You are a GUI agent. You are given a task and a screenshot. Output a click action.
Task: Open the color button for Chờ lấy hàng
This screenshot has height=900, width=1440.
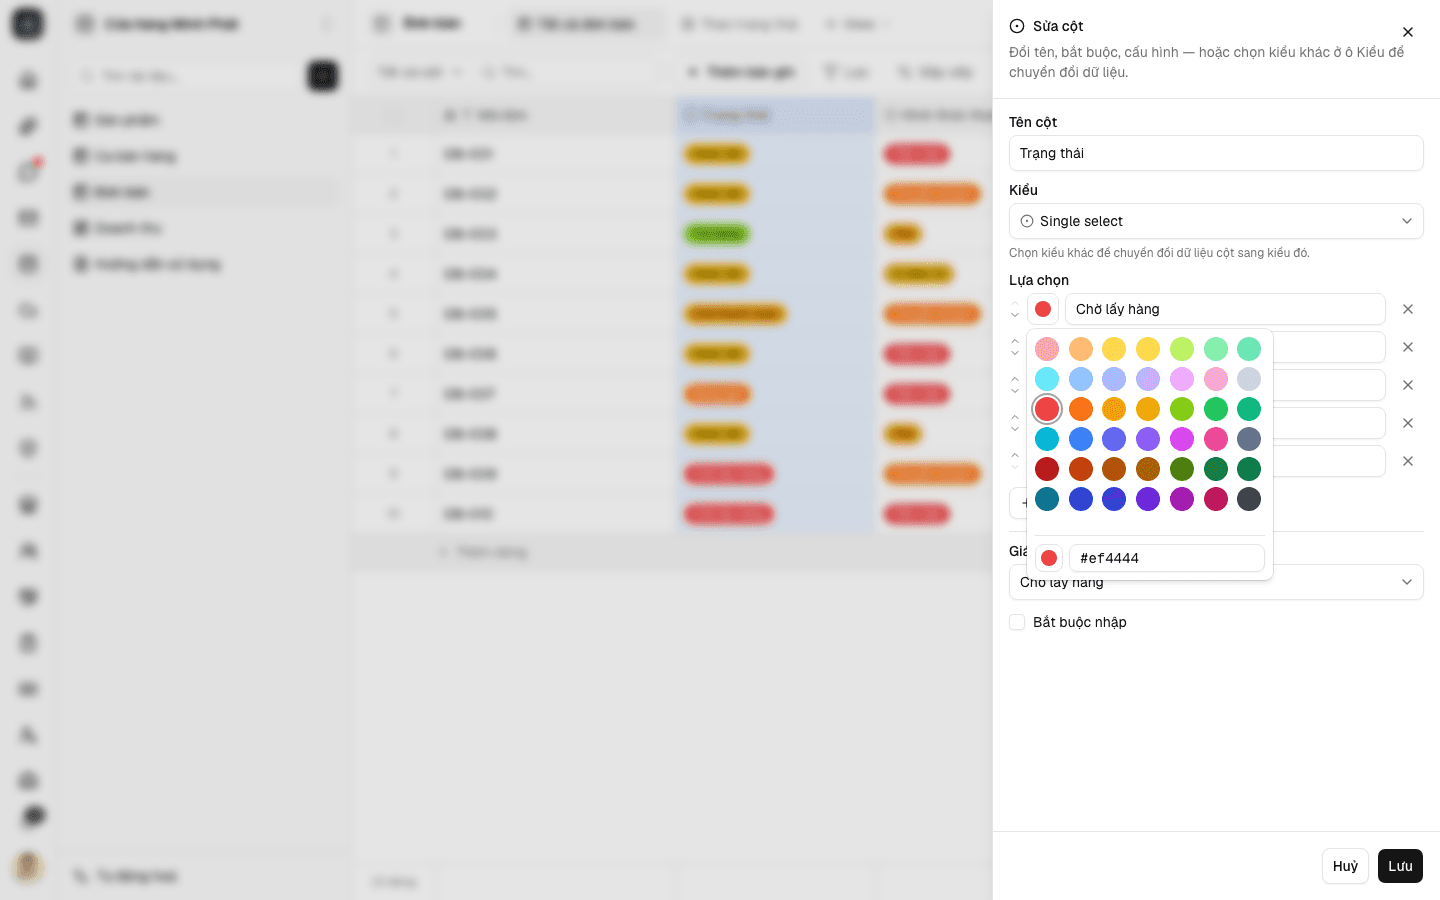point(1043,309)
